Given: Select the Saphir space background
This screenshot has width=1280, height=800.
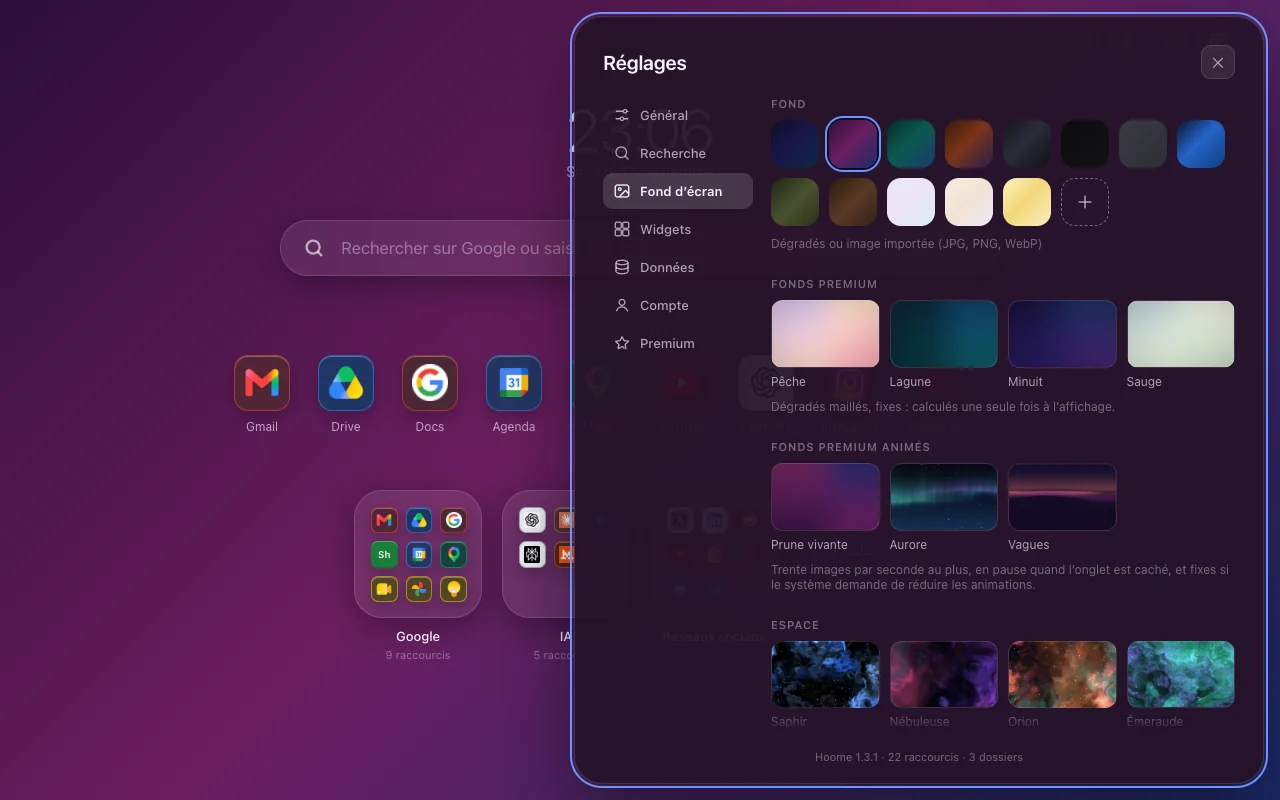Looking at the screenshot, I should (825, 675).
